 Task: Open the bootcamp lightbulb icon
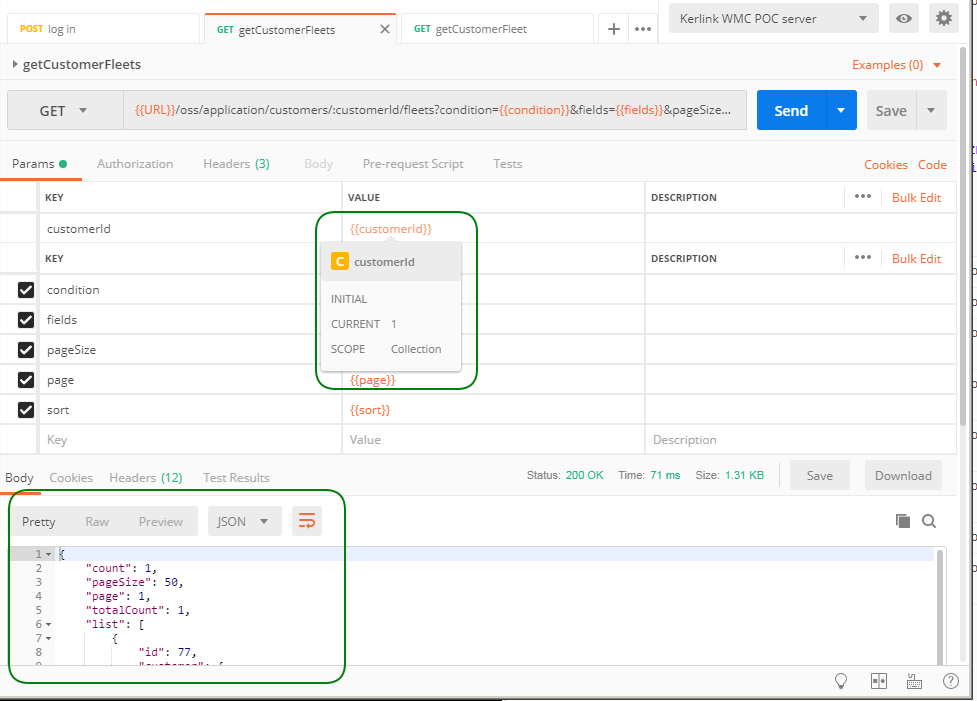[841, 681]
